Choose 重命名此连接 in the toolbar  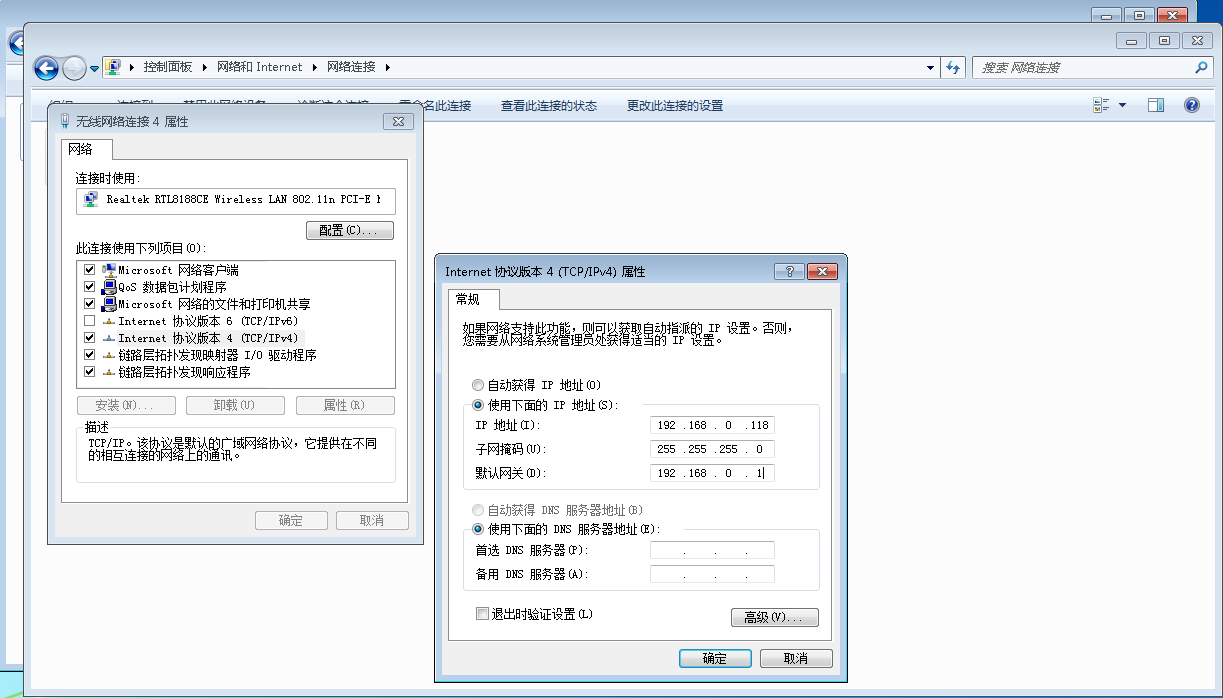pyautogui.click(x=434, y=105)
